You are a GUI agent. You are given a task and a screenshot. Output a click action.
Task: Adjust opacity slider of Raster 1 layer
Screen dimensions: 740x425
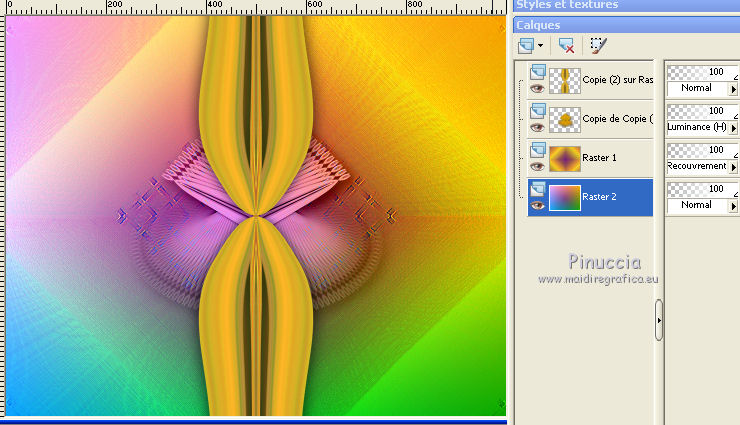pyautogui.click(x=702, y=150)
